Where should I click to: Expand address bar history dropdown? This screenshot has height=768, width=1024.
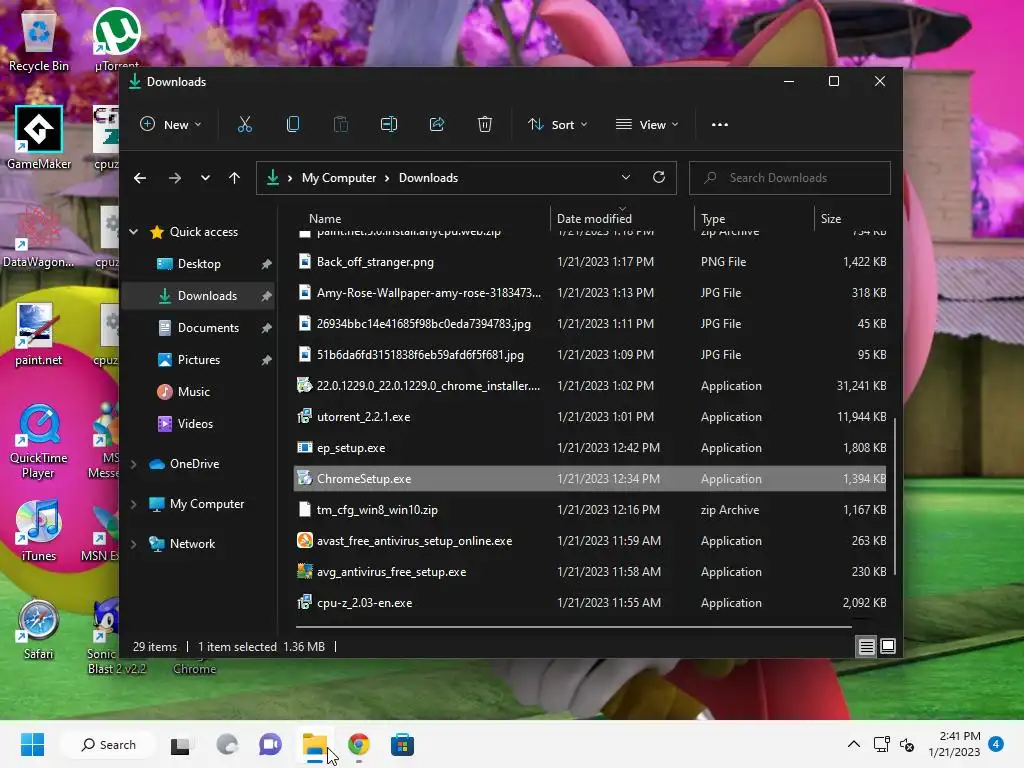(x=626, y=177)
